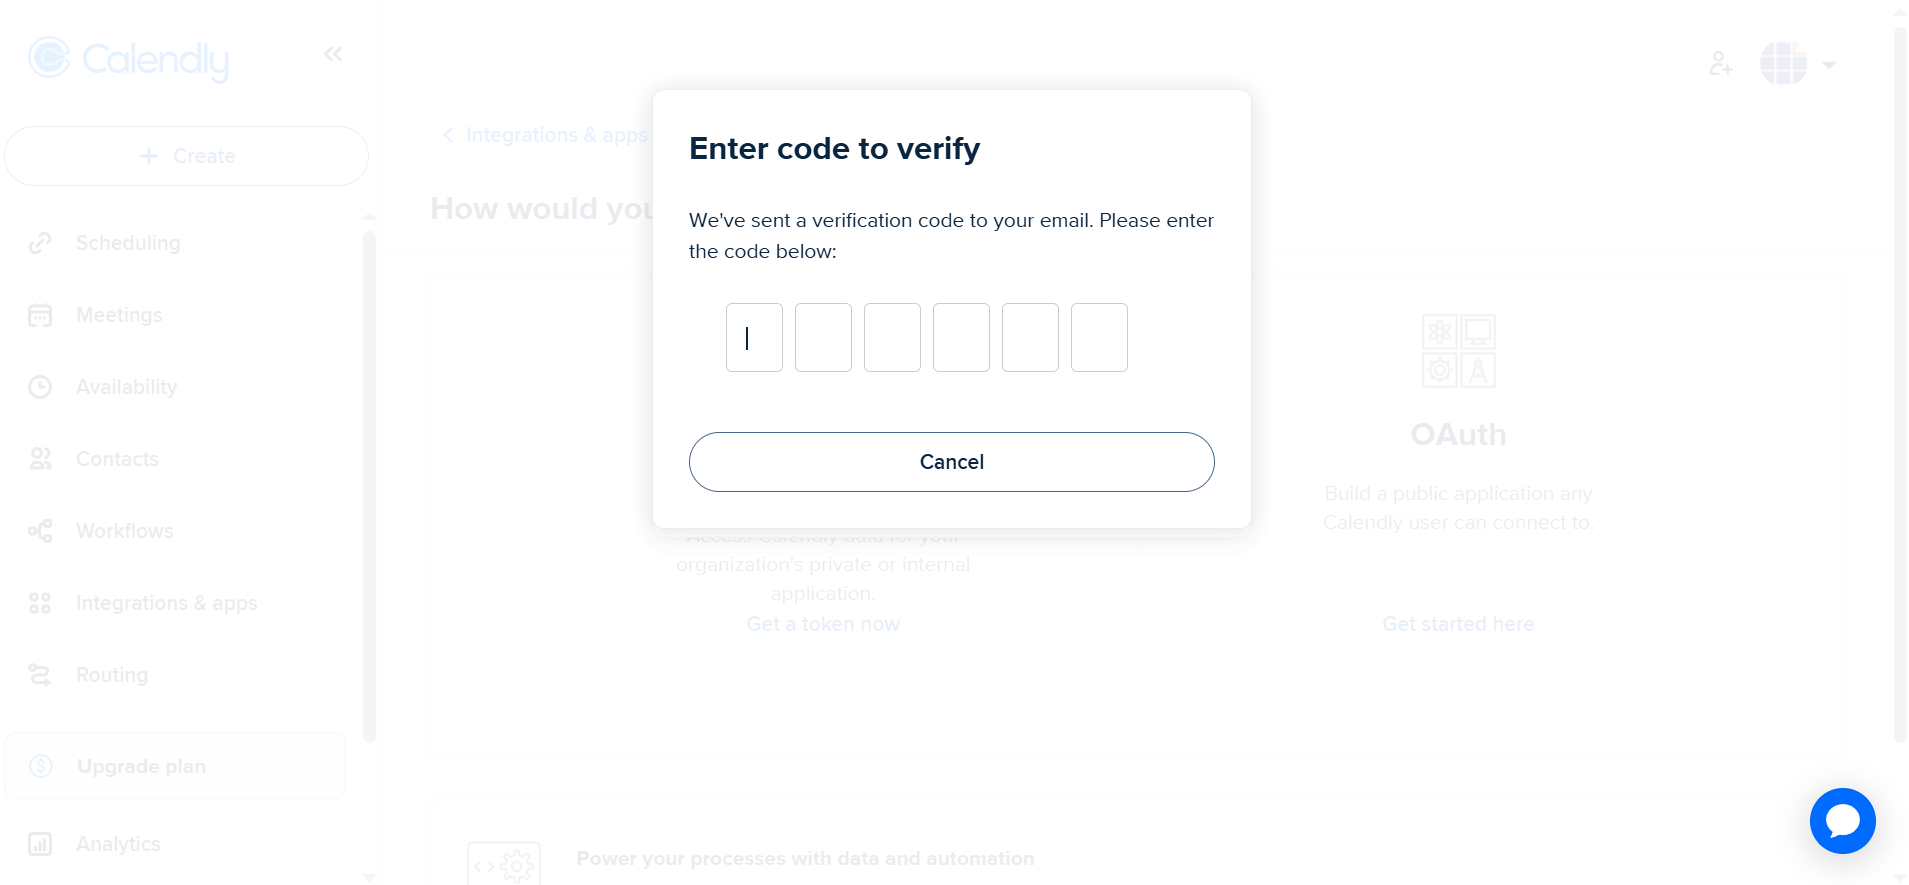1909x885 pixels.
Task: Select the Meetings calendar icon
Action: coord(40,315)
